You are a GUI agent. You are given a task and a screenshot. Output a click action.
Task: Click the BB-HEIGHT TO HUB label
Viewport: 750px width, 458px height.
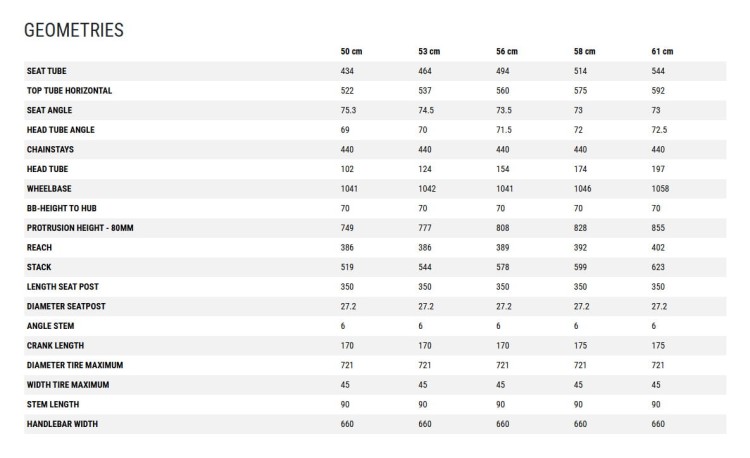tap(62, 208)
